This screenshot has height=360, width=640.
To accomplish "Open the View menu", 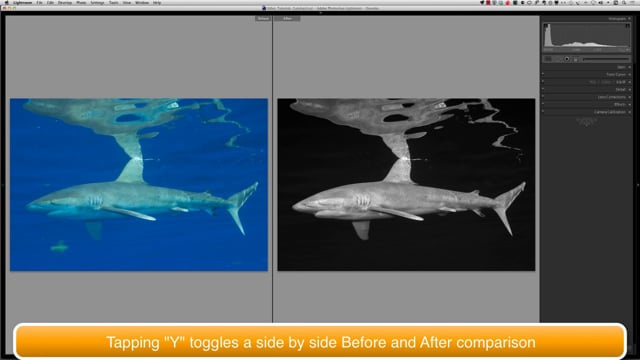I will pyautogui.click(x=127, y=2).
